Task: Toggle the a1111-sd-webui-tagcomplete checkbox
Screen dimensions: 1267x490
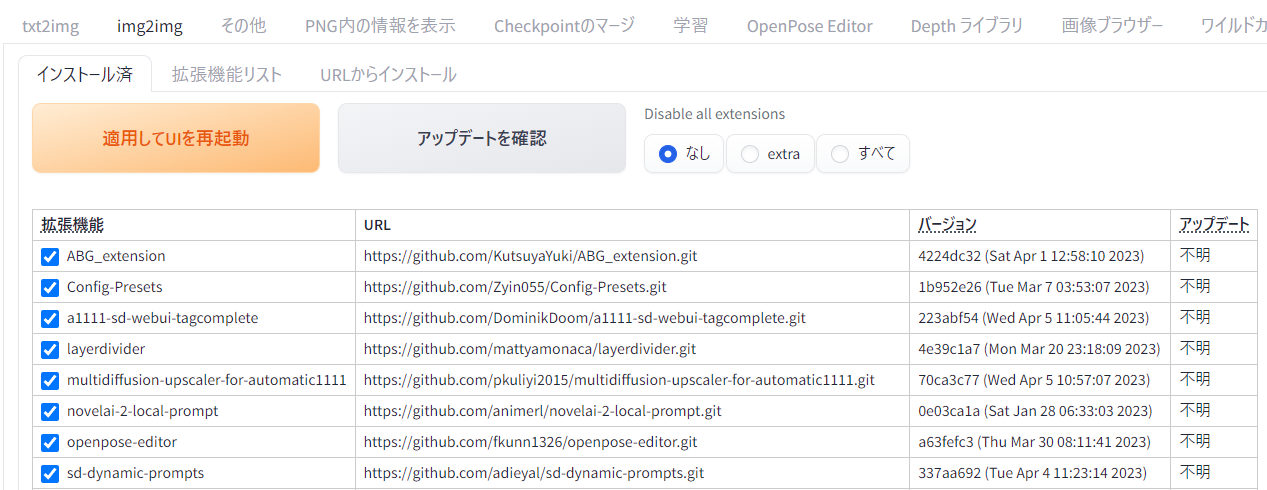Action: (50, 319)
